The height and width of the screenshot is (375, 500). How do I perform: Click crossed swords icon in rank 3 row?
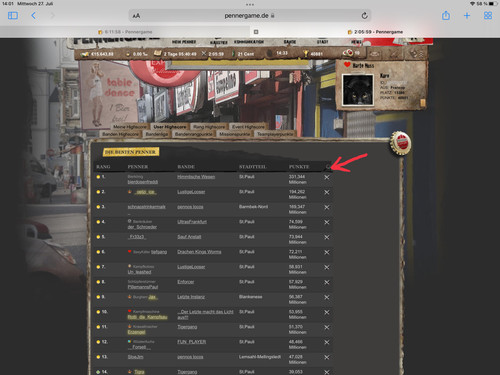click(x=327, y=207)
